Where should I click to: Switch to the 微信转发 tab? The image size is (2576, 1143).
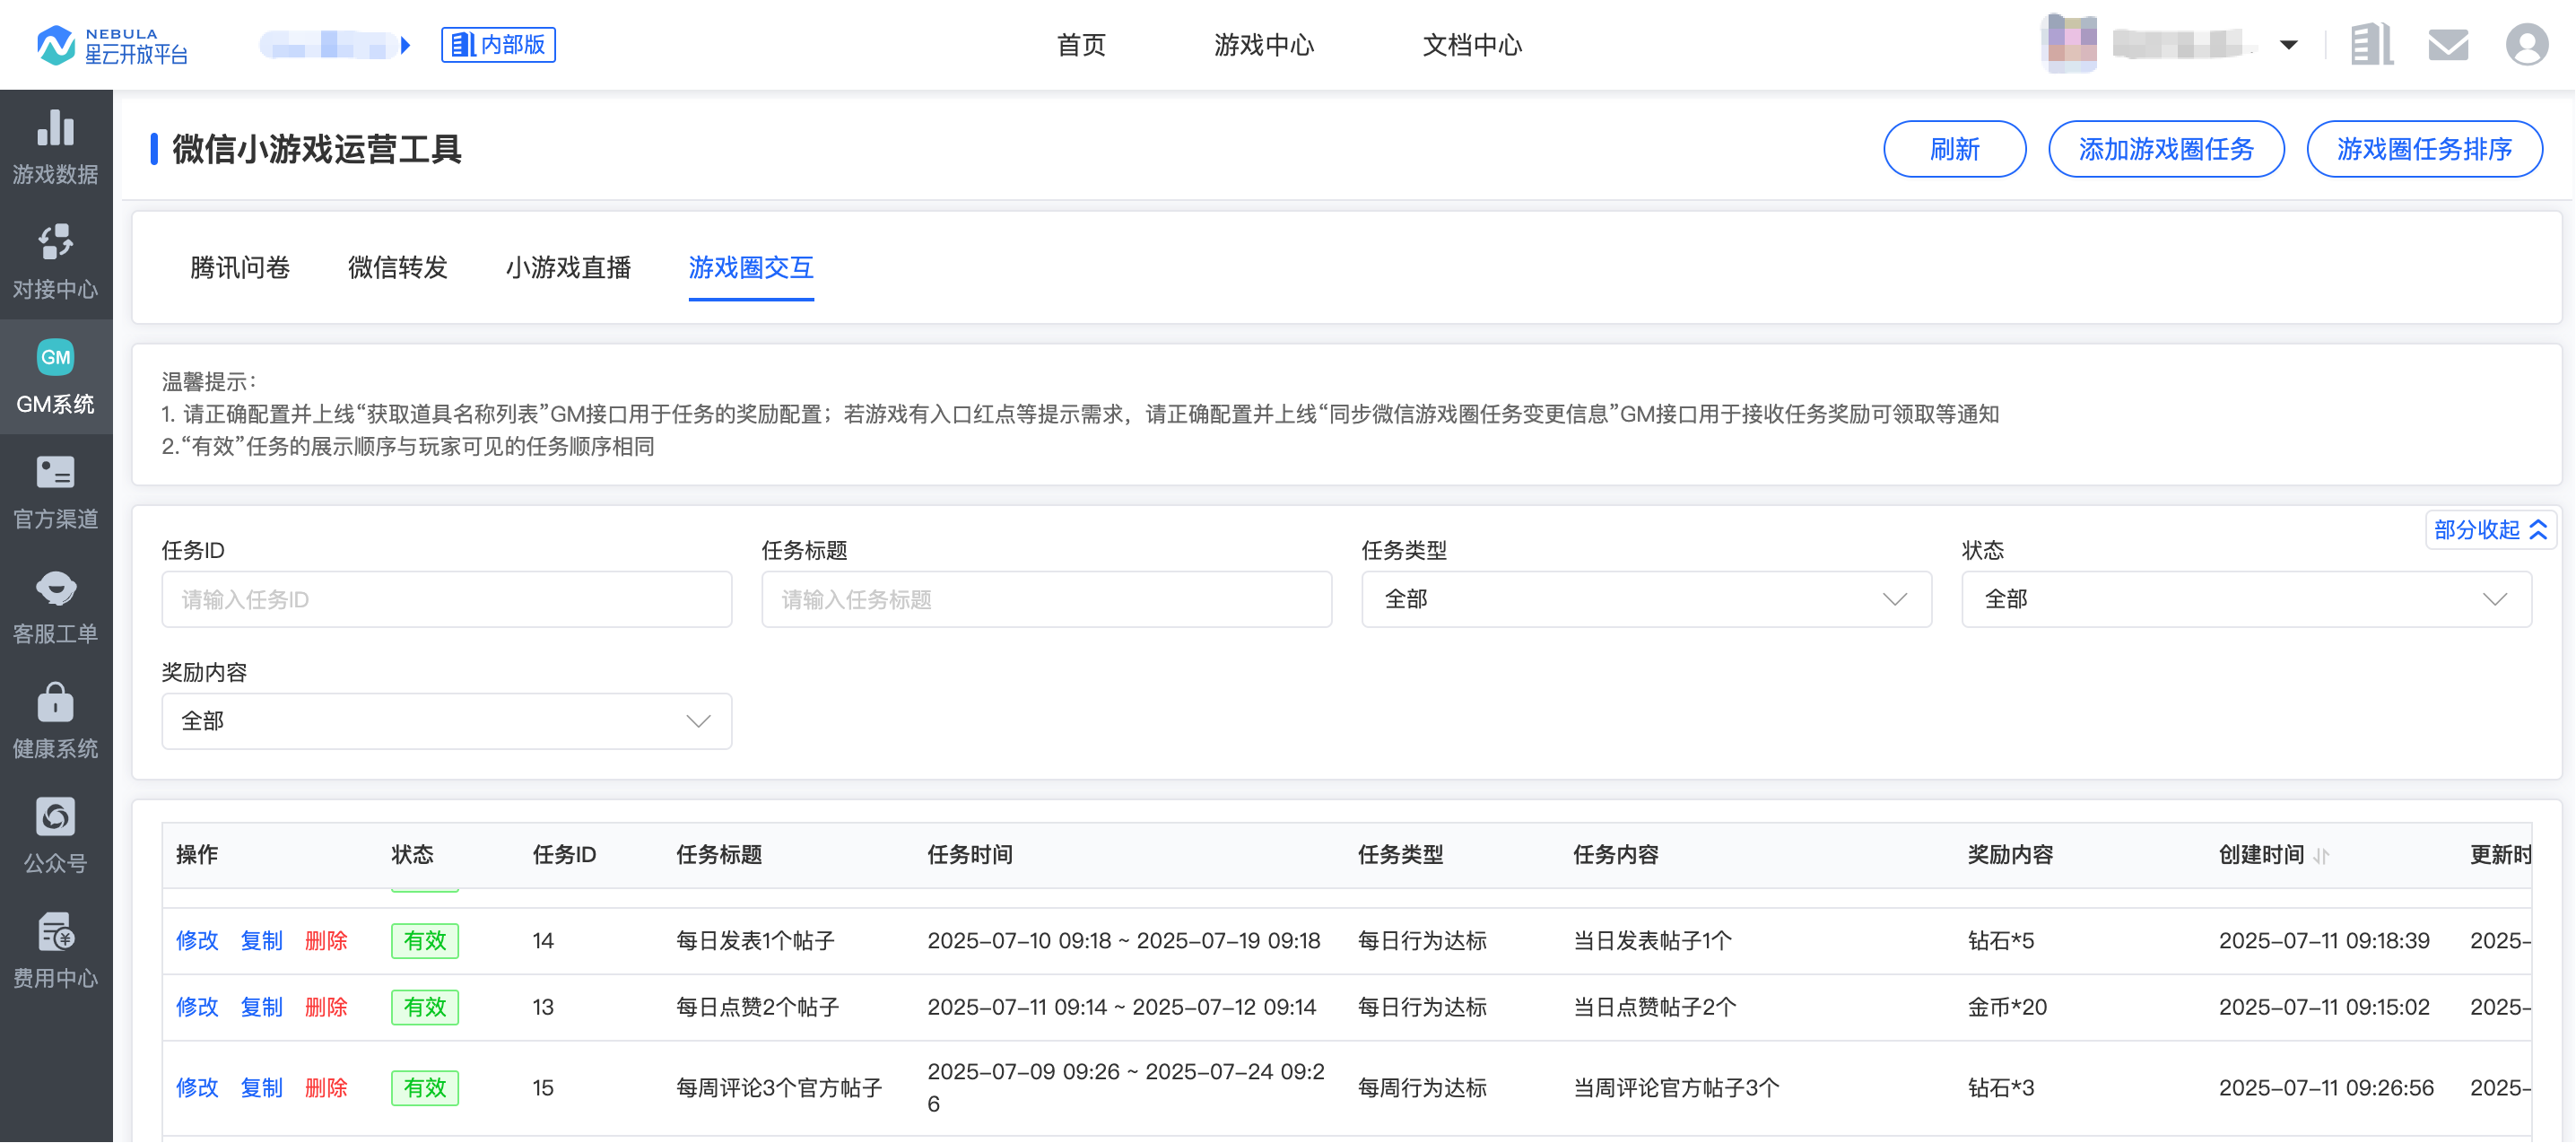398,268
